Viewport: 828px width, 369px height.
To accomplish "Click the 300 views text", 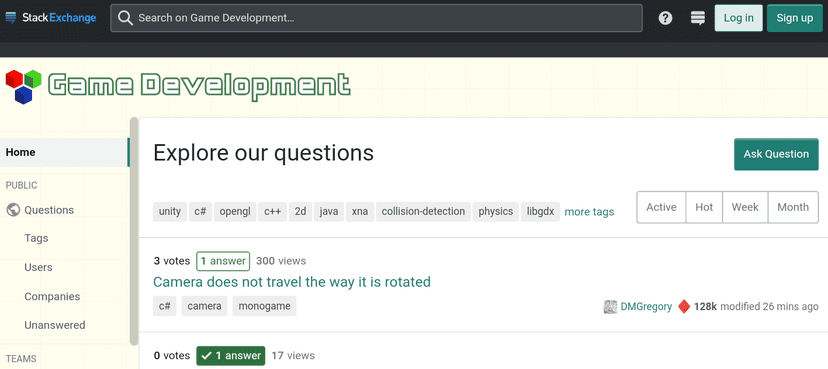I will (x=281, y=261).
